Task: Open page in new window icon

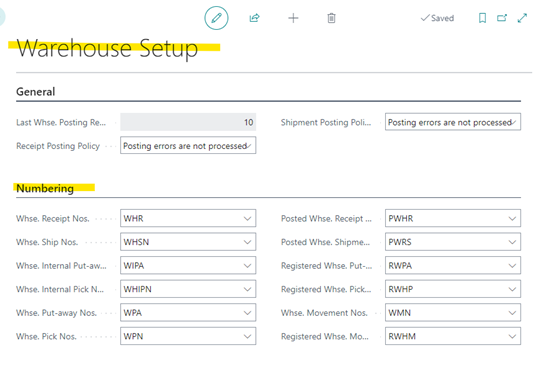Action: [502, 18]
